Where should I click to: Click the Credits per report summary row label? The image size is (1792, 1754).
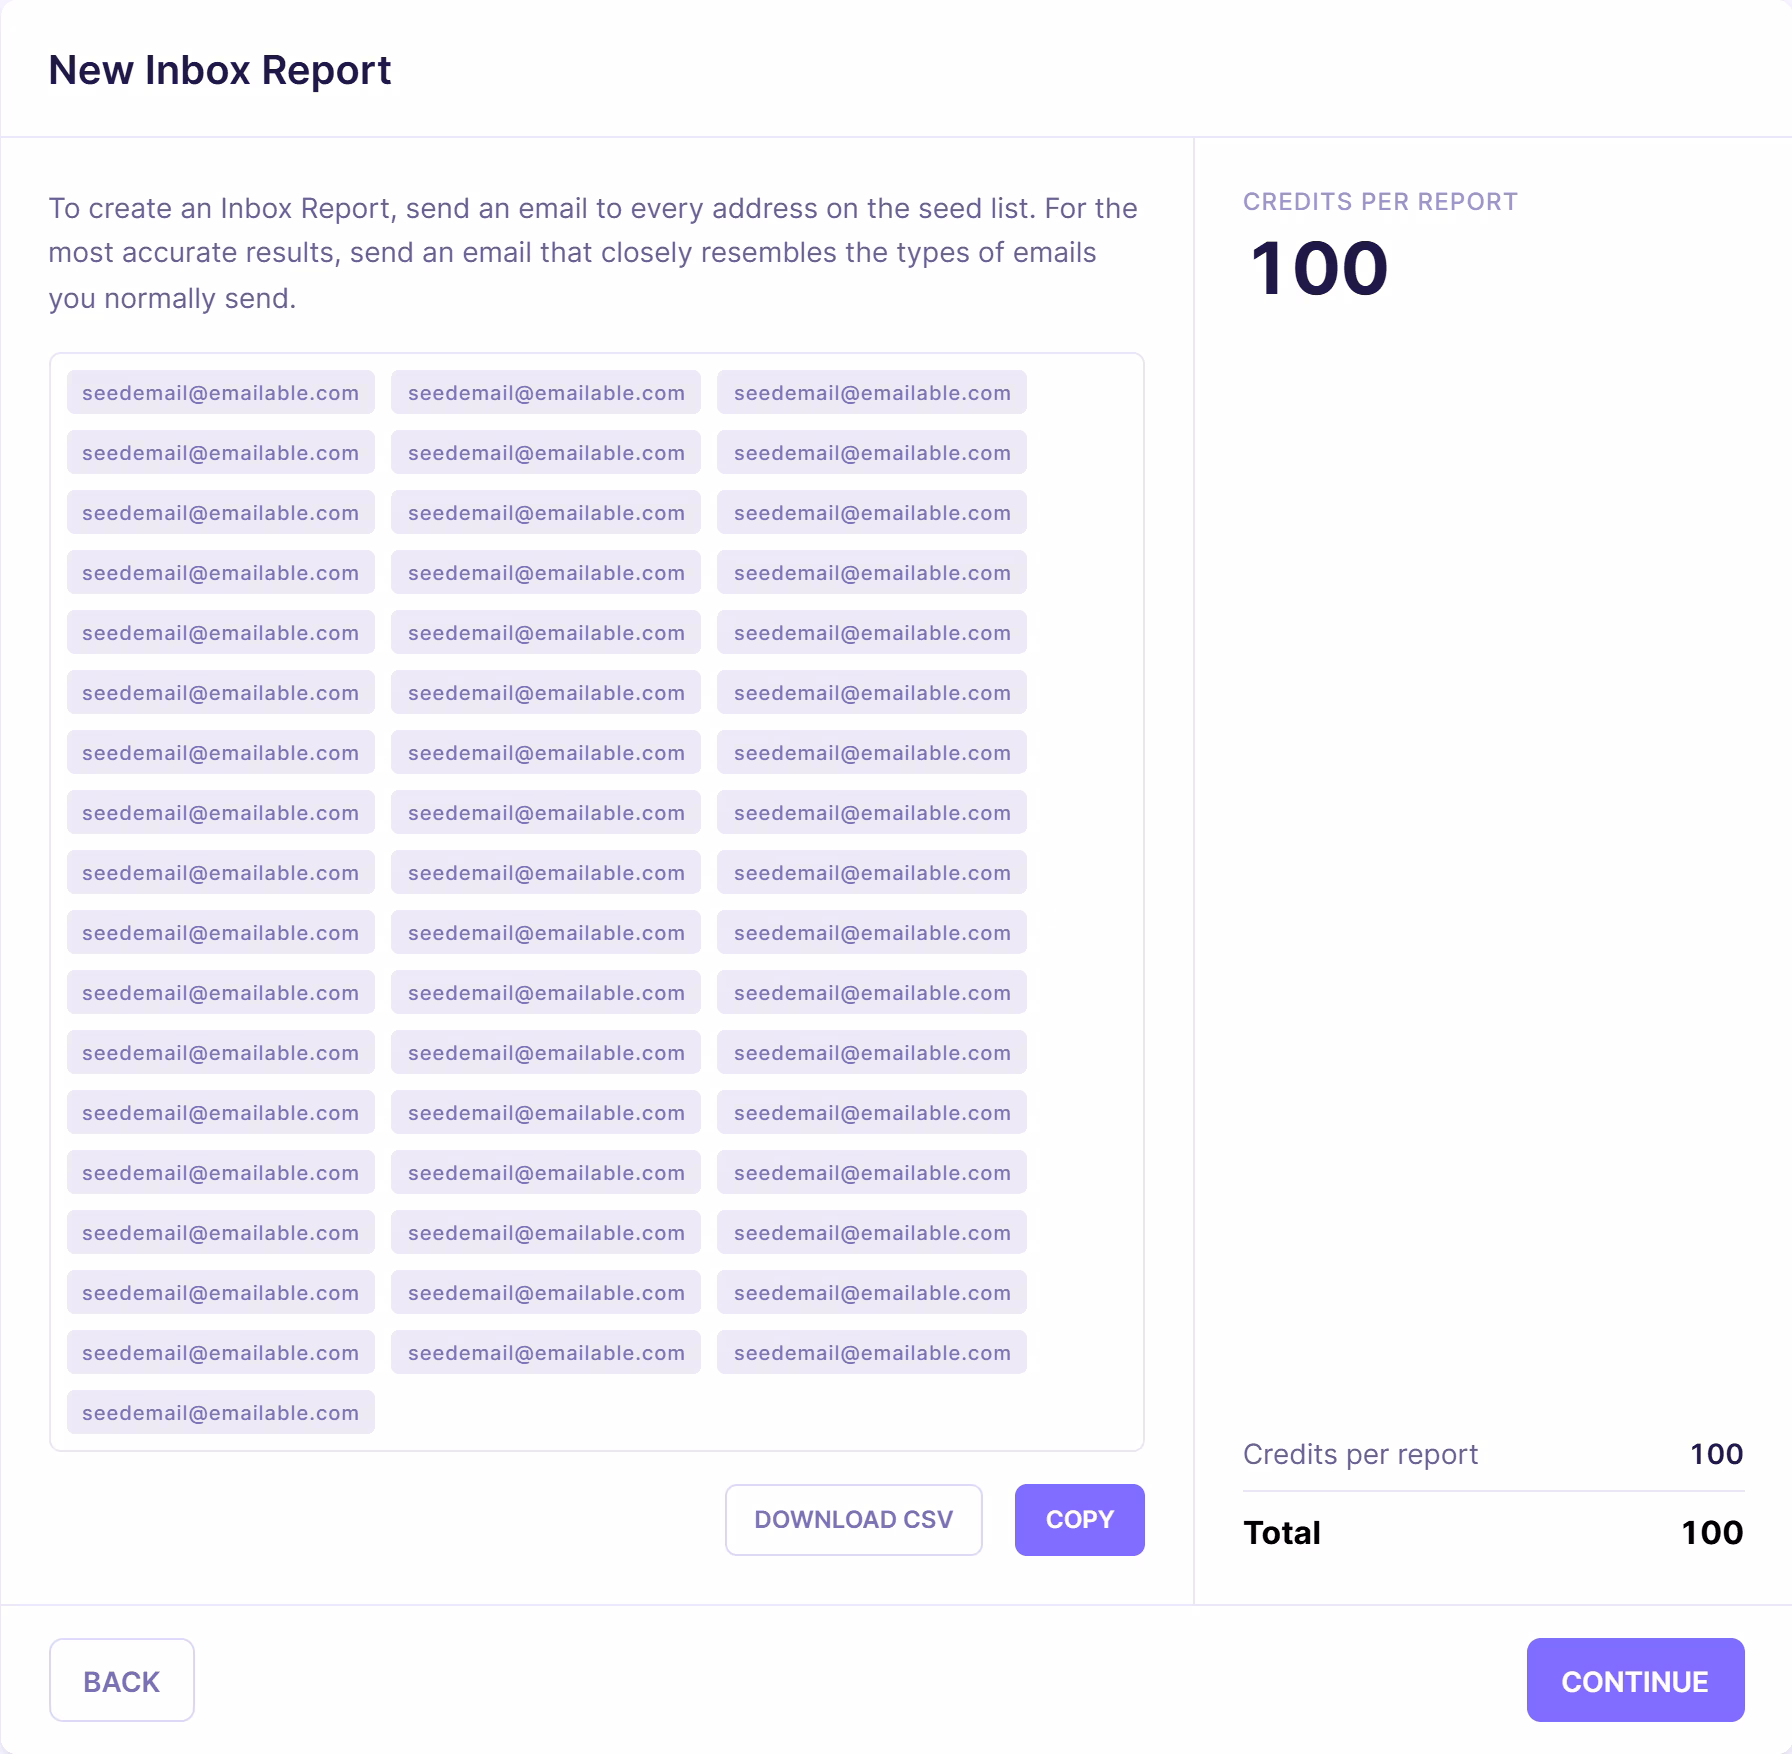point(1360,1454)
